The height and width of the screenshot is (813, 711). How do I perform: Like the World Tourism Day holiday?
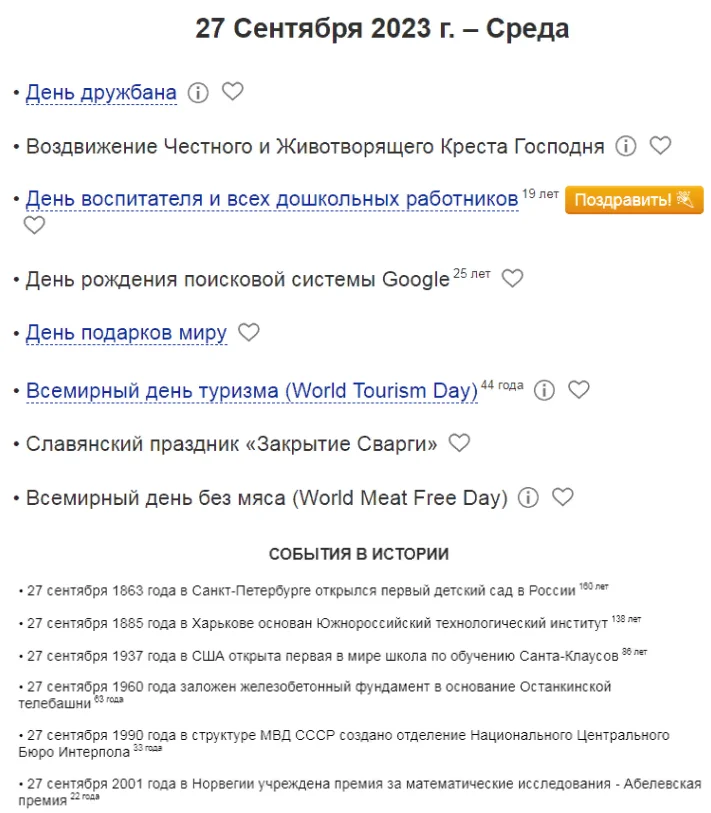(x=578, y=390)
